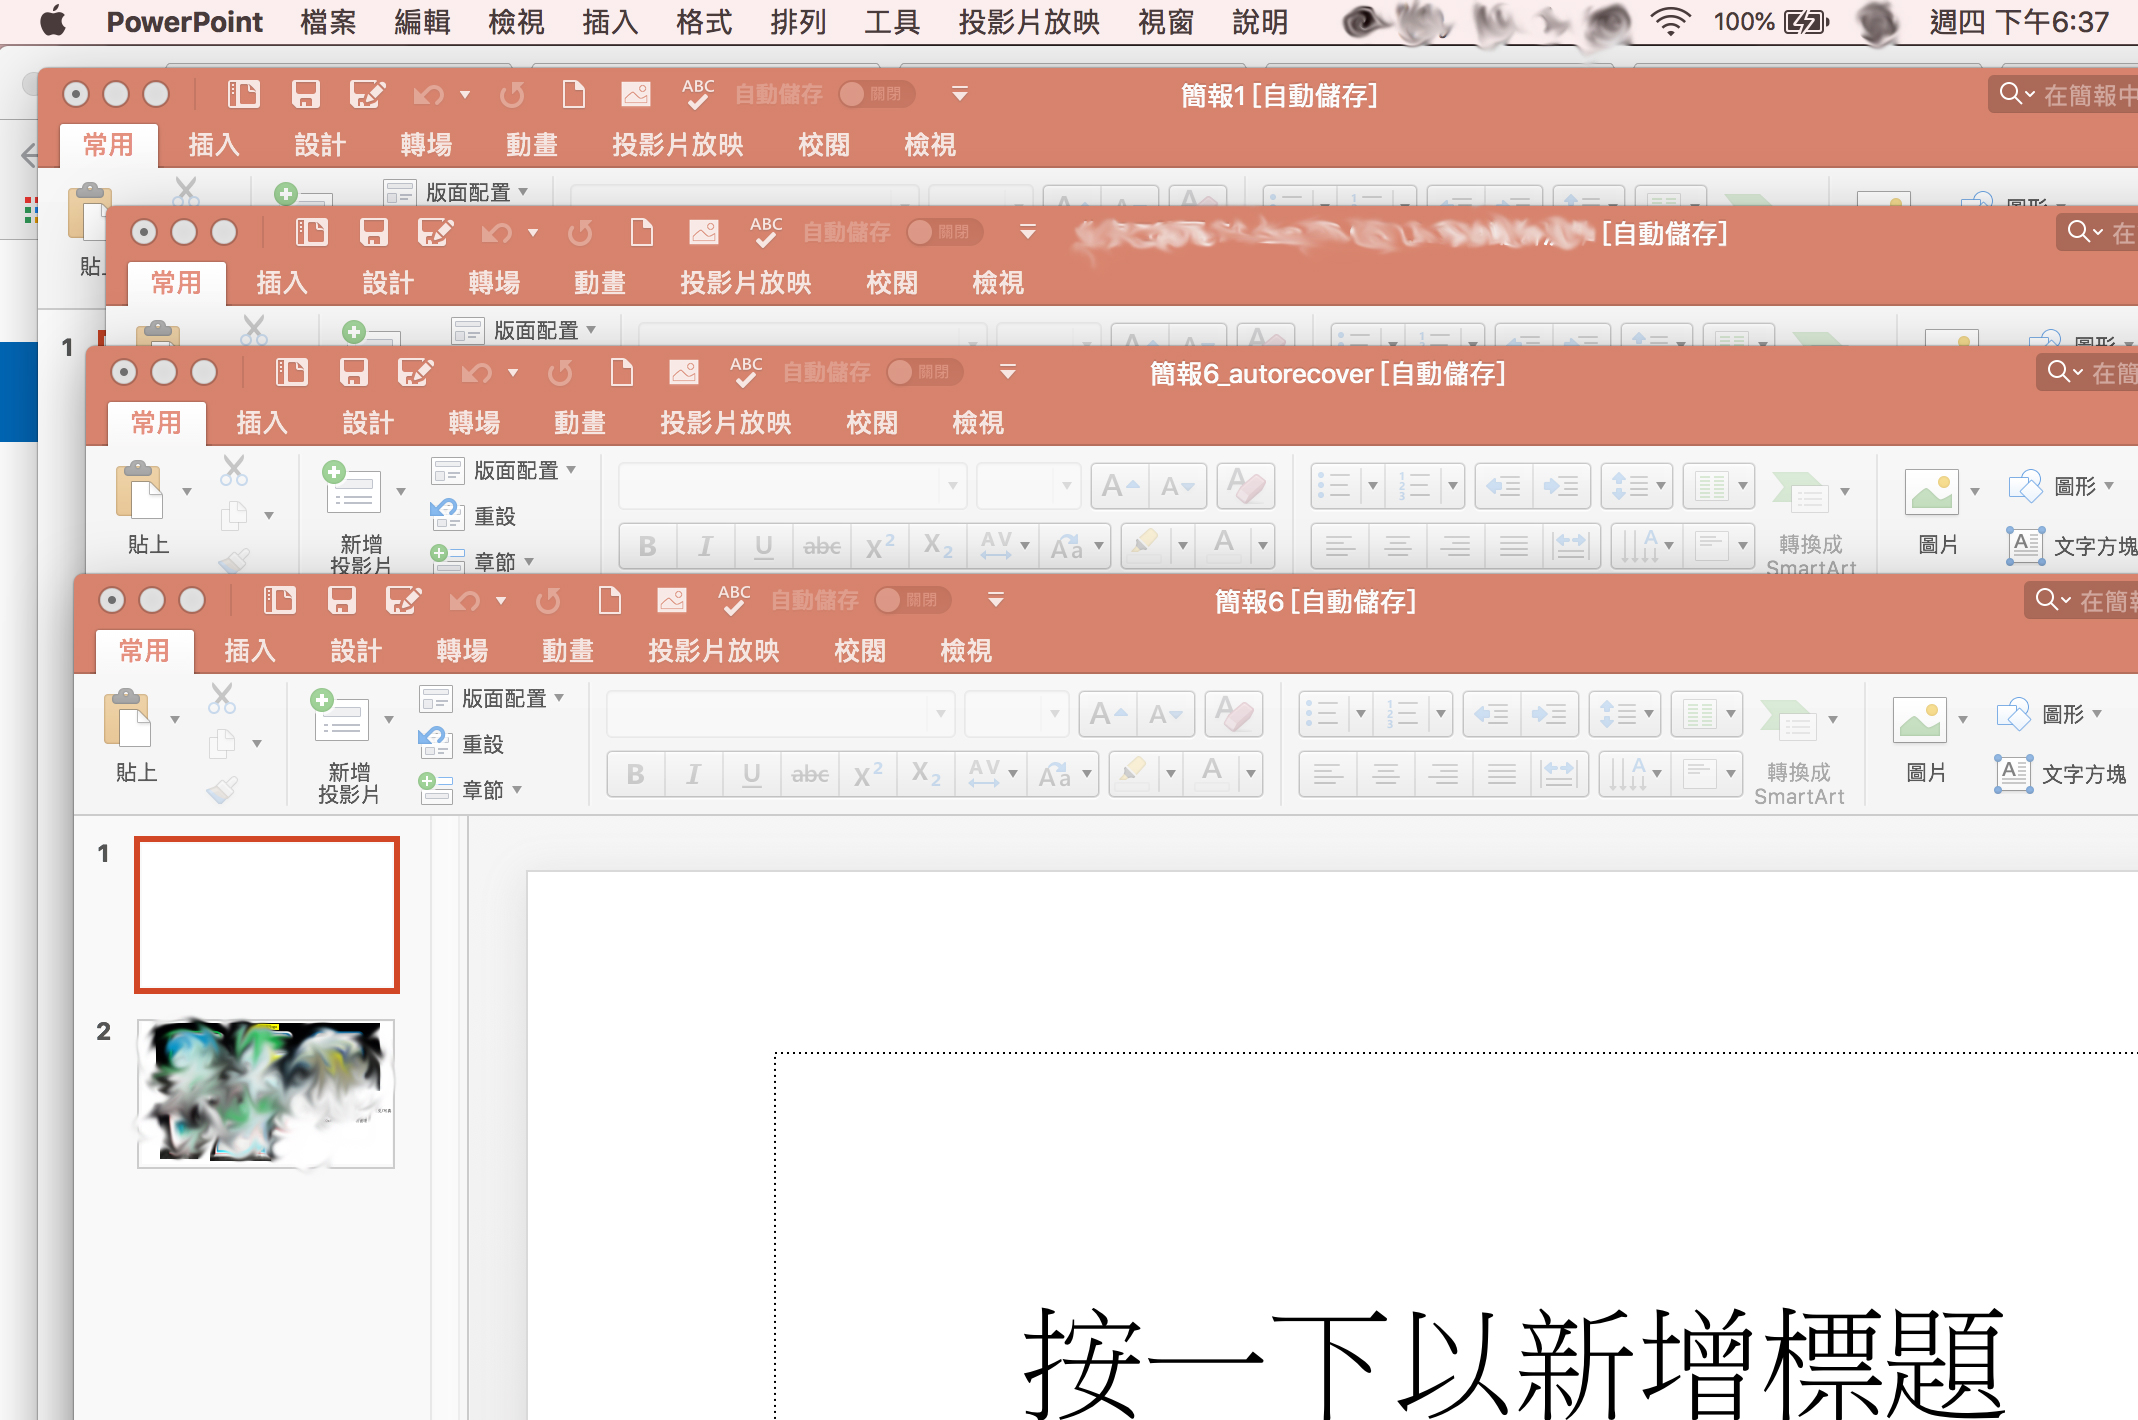Click the font color A button in 簡報6
The image size is (2138, 1420).
coord(1212,773)
